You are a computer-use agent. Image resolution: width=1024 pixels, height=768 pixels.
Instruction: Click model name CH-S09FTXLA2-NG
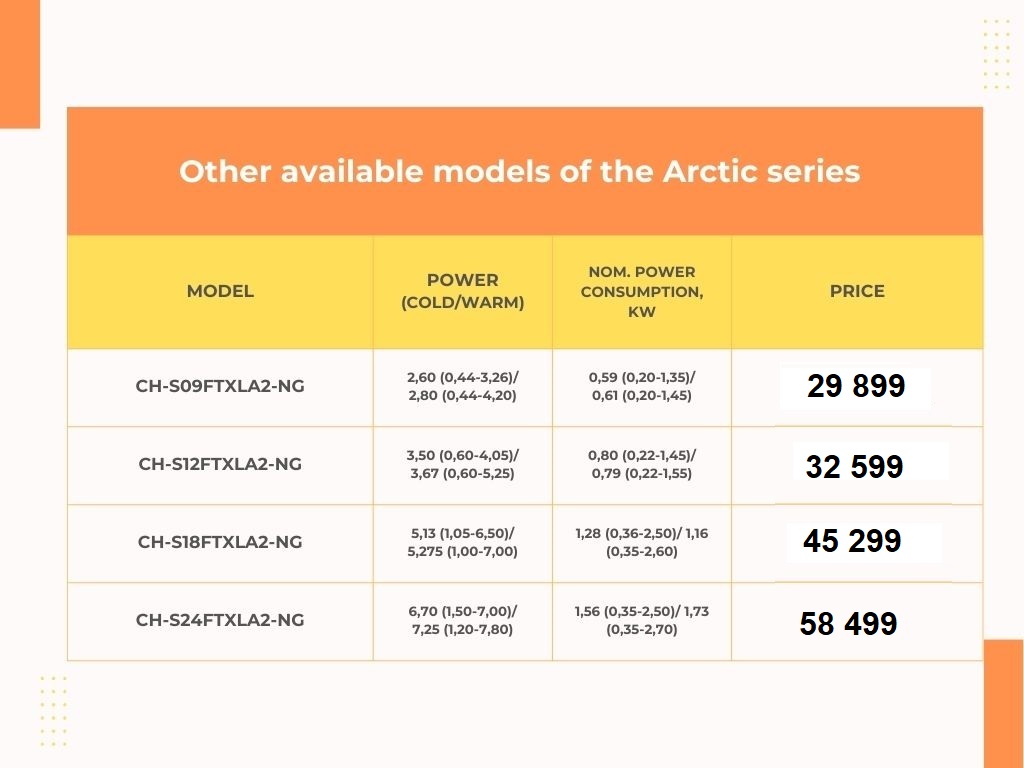[220, 386]
